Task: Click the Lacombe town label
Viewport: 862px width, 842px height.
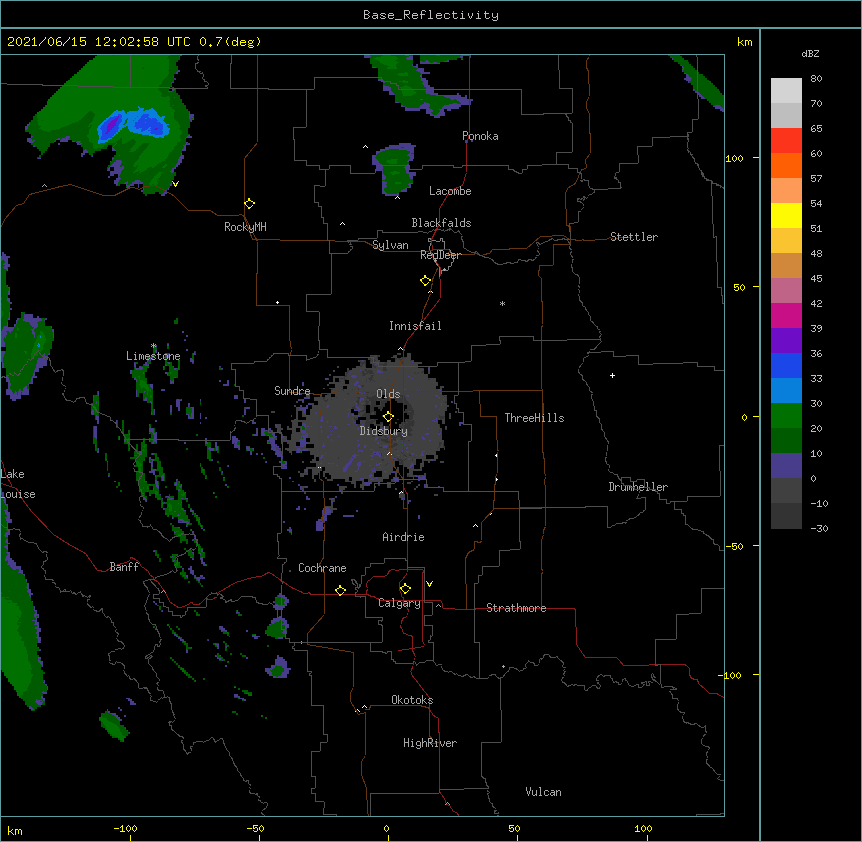Action: [x=450, y=191]
